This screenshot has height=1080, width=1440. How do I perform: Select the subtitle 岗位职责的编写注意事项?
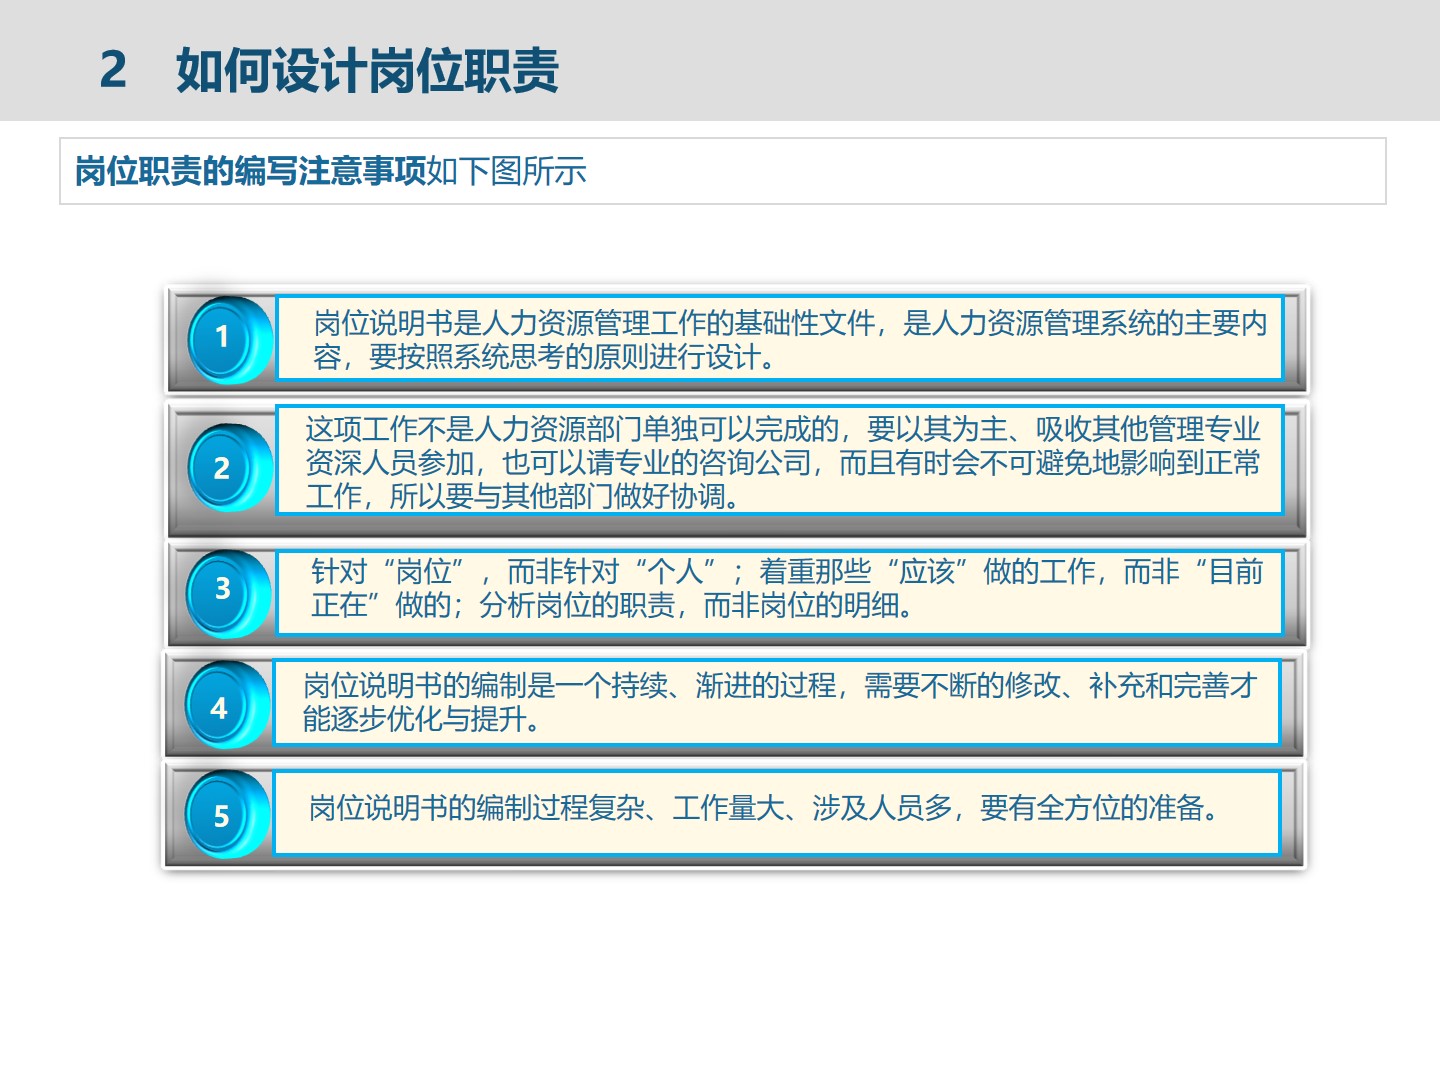click(250, 171)
